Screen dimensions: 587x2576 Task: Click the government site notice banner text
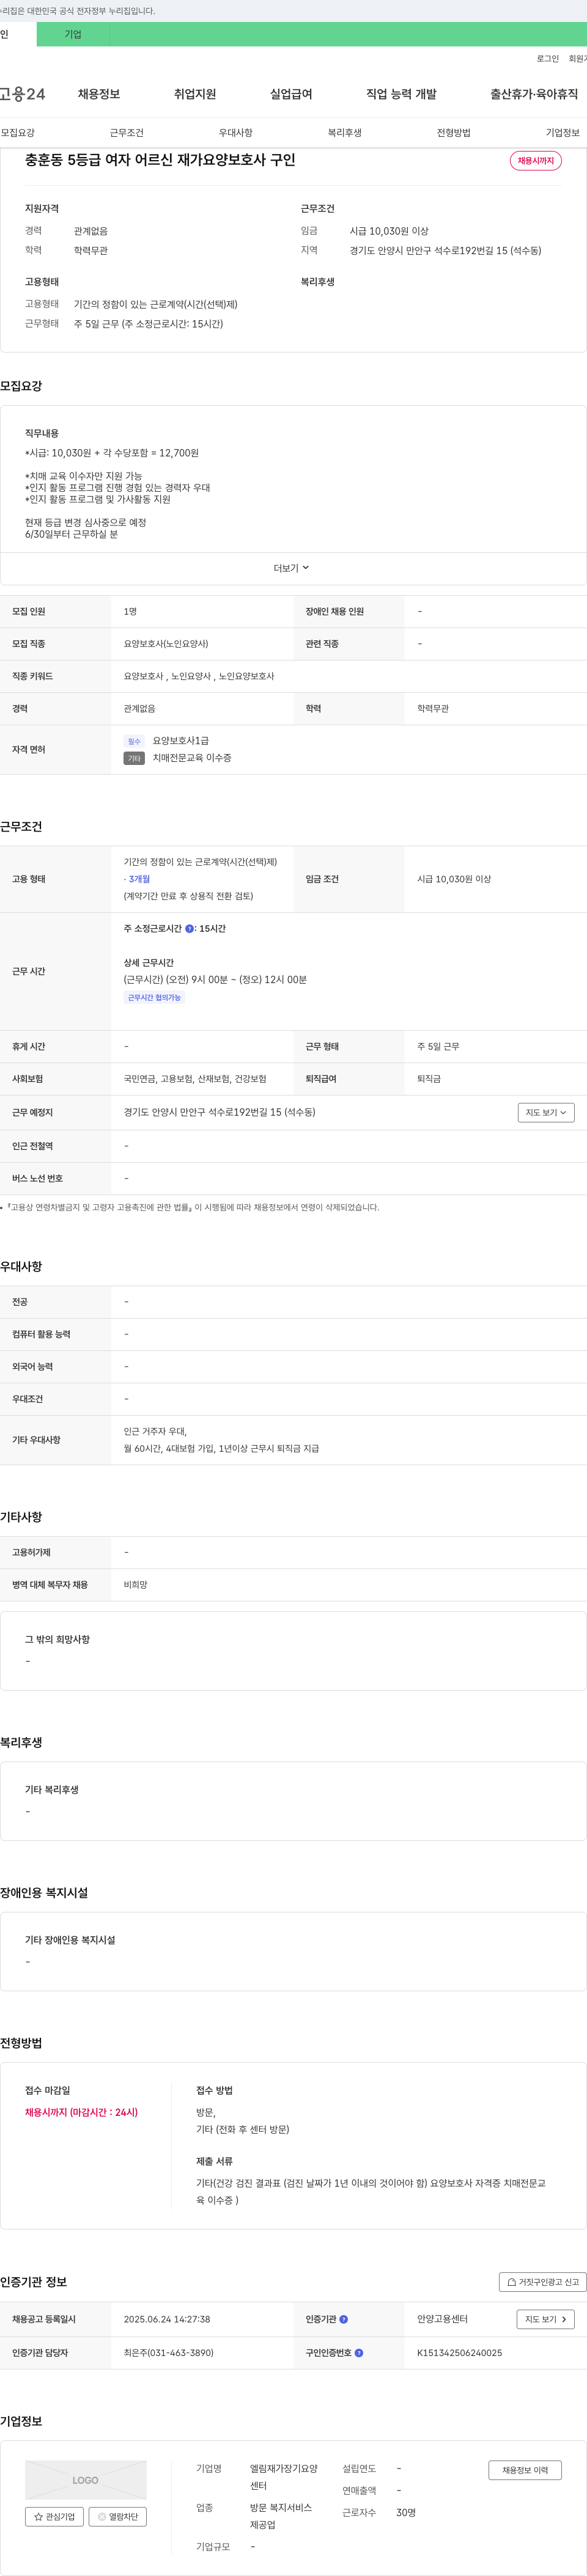tap(78, 11)
